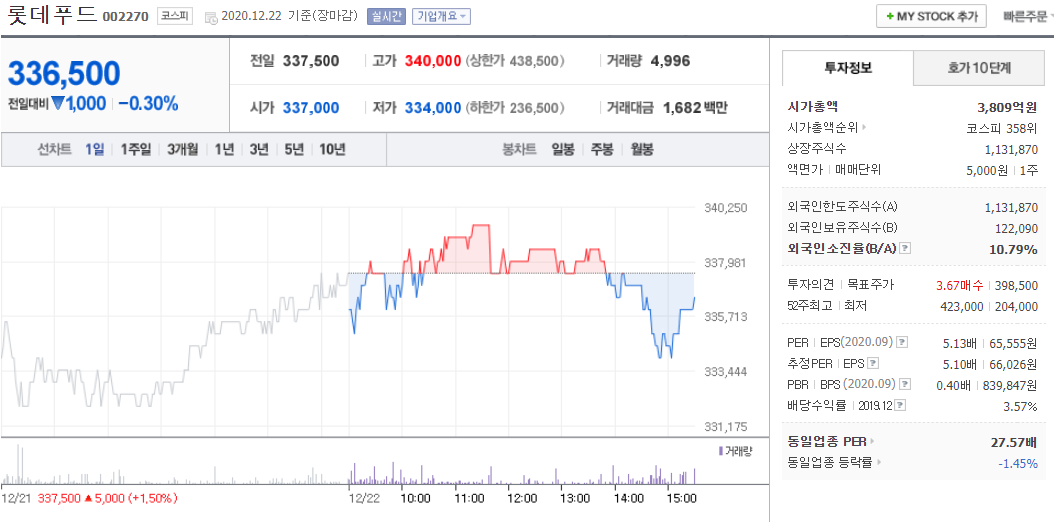The height and width of the screenshot is (522, 1054).
Task: Click the 12/22 date-axis label
Action: (363, 498)
